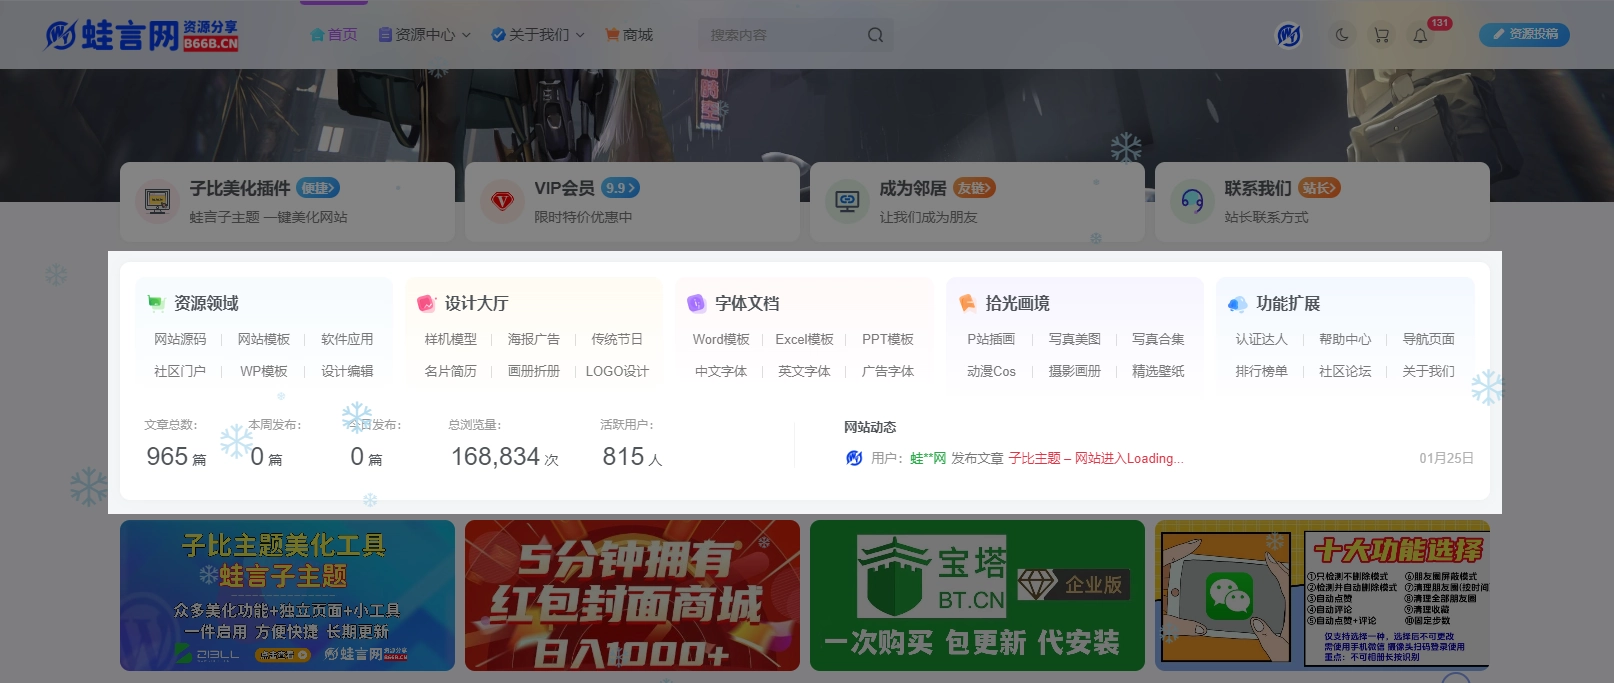Open the 子比美化插件 card
This screenshot has width=1614, height=683.
pyautogui.click(x=287, y=201)
